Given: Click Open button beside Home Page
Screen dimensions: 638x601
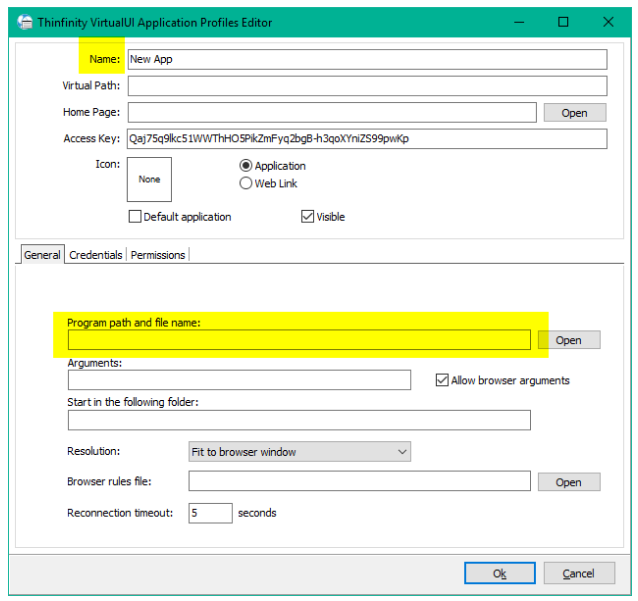Looking at the screenshot, I should (x=575, y=113).
